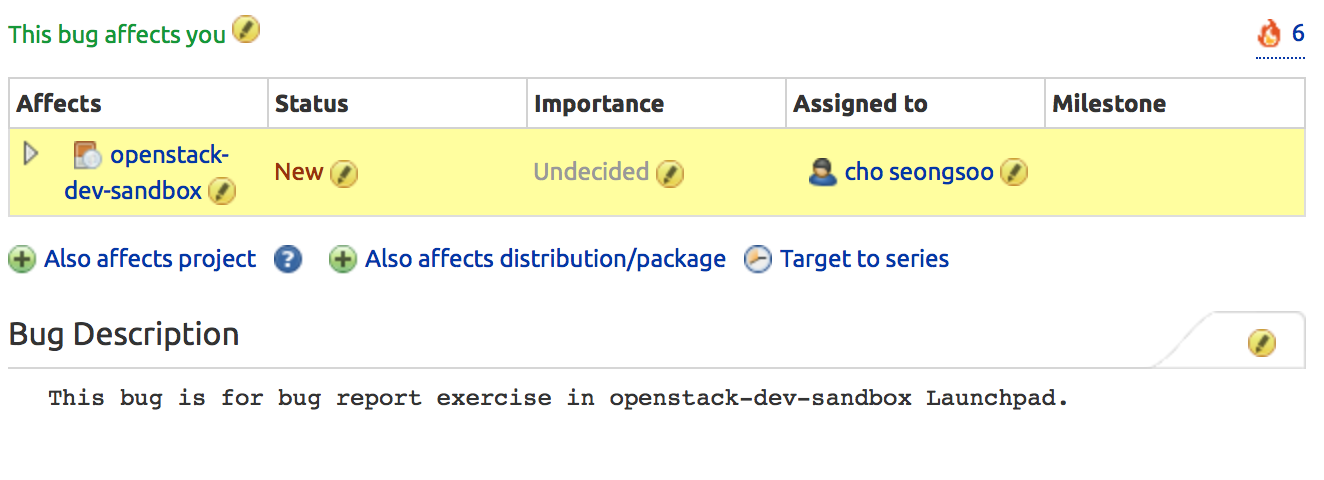The image size is (1324, 480).
Task: Click the green plus beside Also affects project
Action: tap(22, 260)
